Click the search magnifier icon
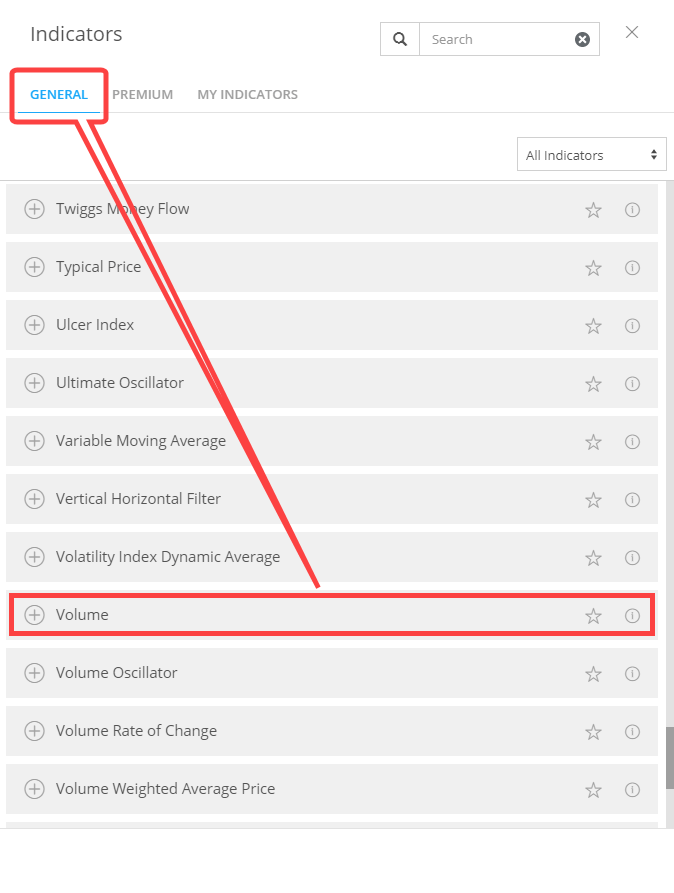 tap(399, 38)
